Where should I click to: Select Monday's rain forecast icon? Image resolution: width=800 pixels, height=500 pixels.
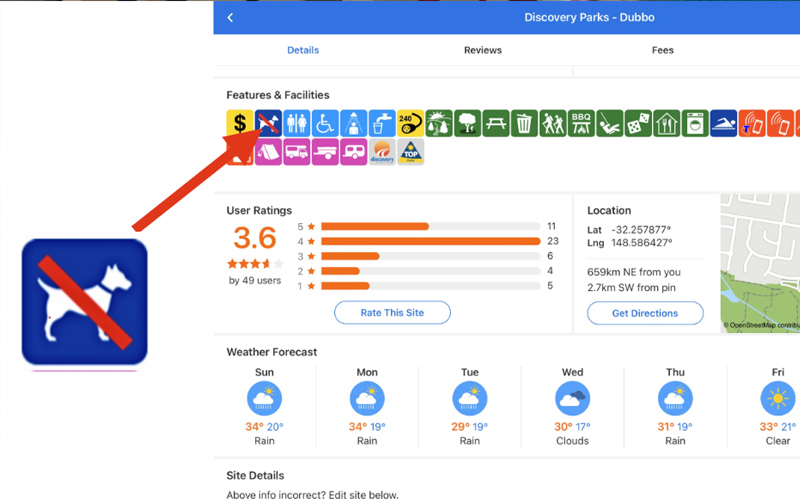click(x=367, y=398)
